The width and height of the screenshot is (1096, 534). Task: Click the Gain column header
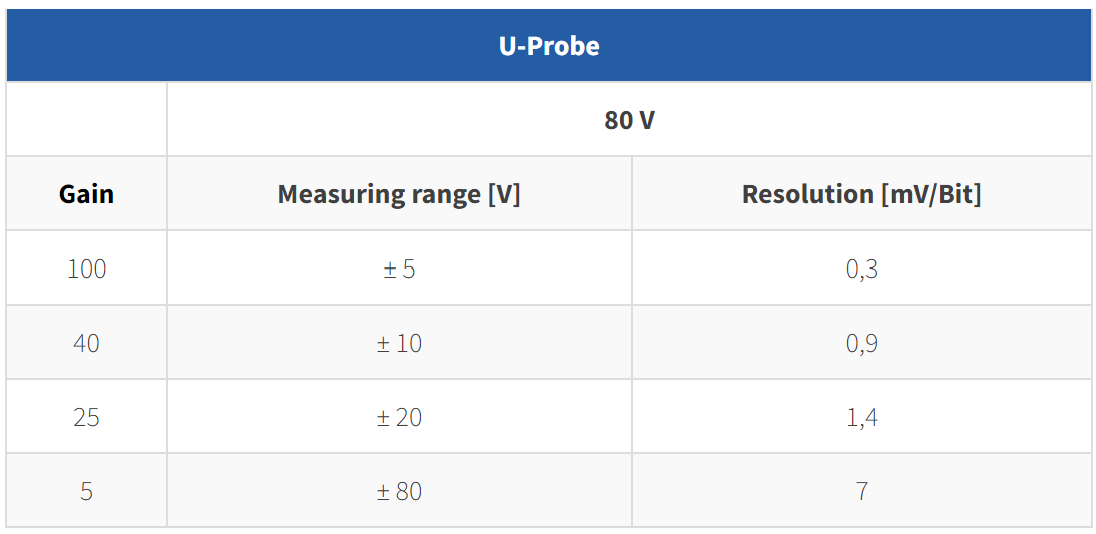(x=86, y=194)
